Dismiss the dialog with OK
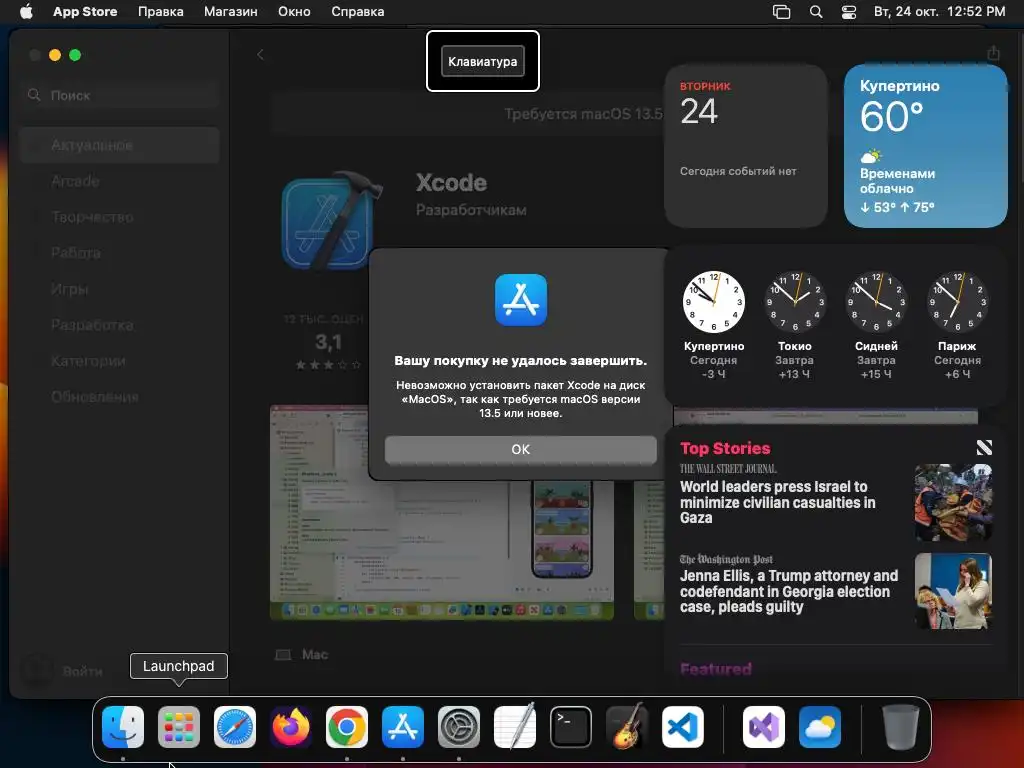The image size is (1024, 768). (x=520, y=449)
